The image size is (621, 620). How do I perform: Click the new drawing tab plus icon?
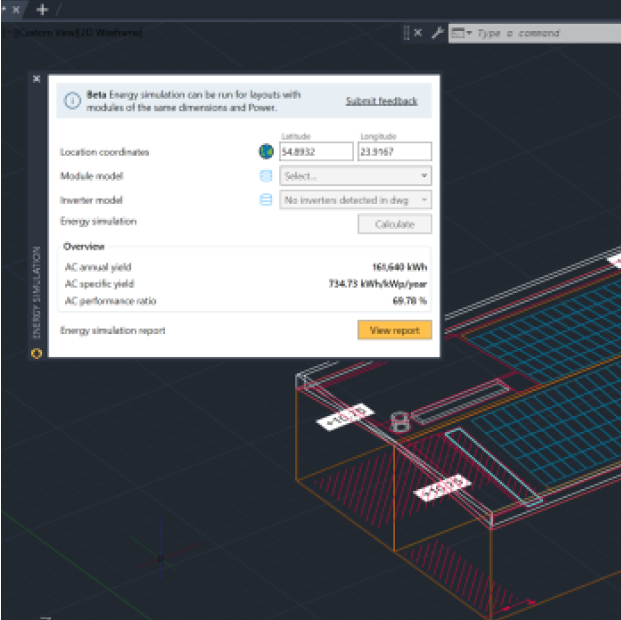pos(42,9)
